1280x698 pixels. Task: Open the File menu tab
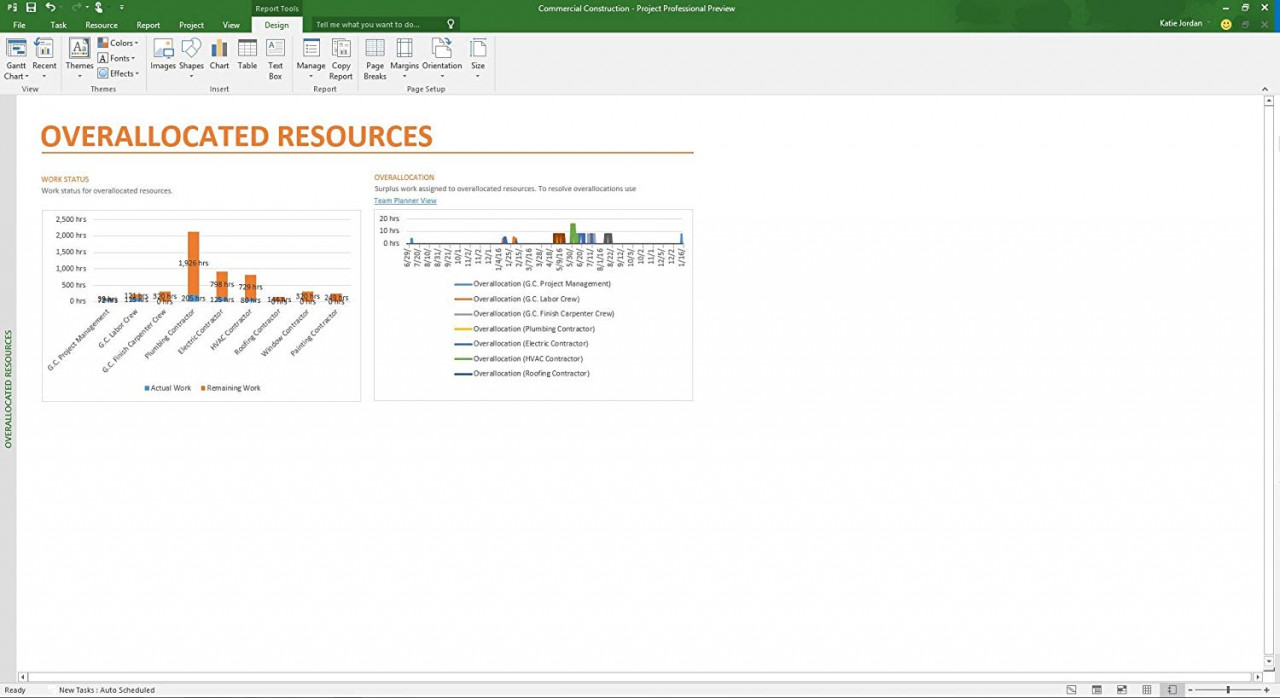pyautogui.click(x=19, y=25)
